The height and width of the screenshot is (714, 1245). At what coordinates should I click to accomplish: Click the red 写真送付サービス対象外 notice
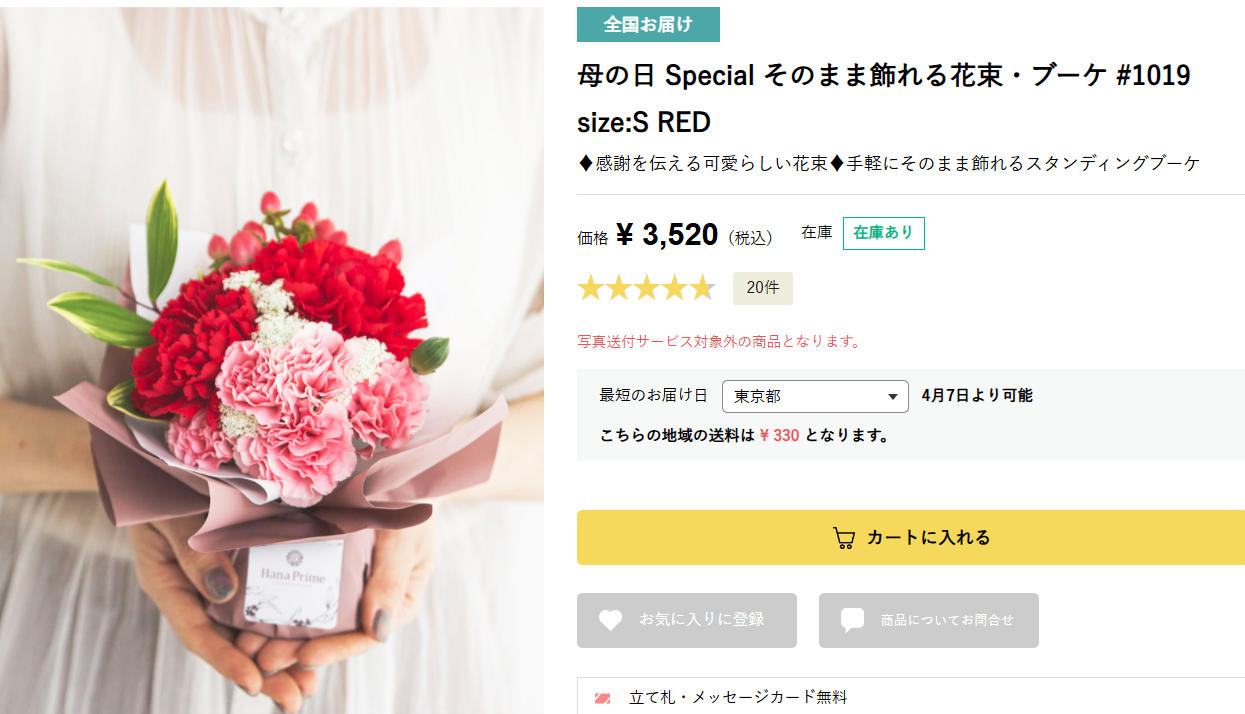pos(719,341)
